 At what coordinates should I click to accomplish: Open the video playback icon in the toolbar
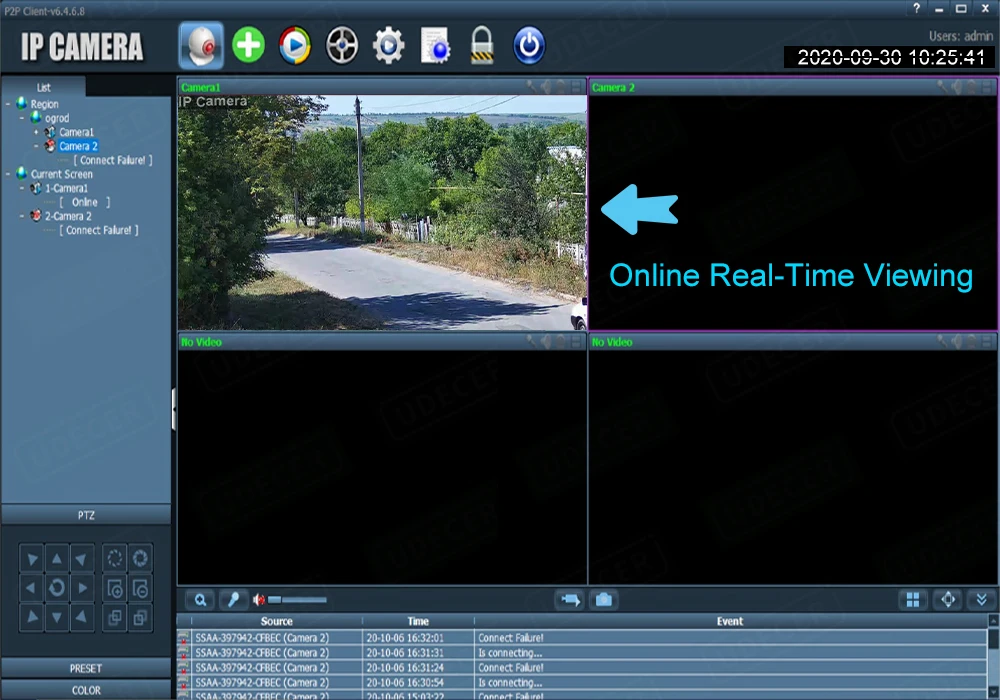coord(295,45)
